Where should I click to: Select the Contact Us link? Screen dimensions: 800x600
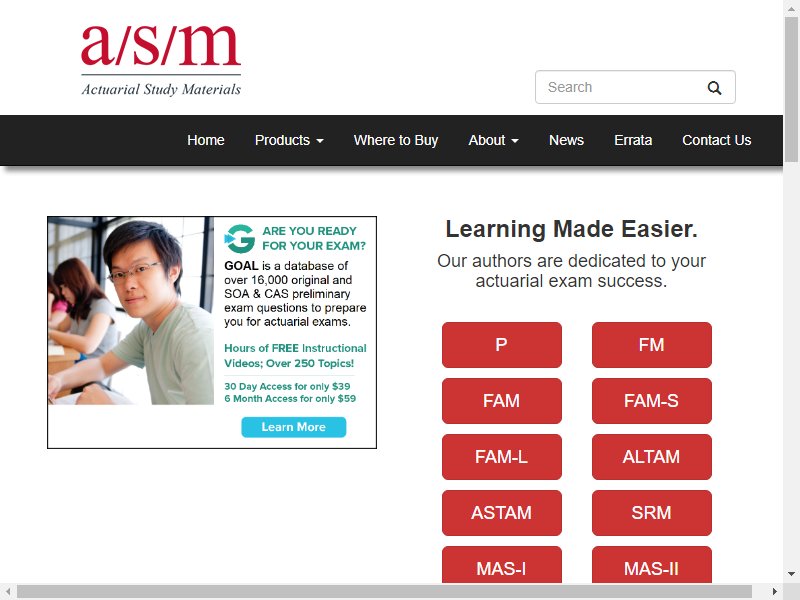(x=716, y=140)
